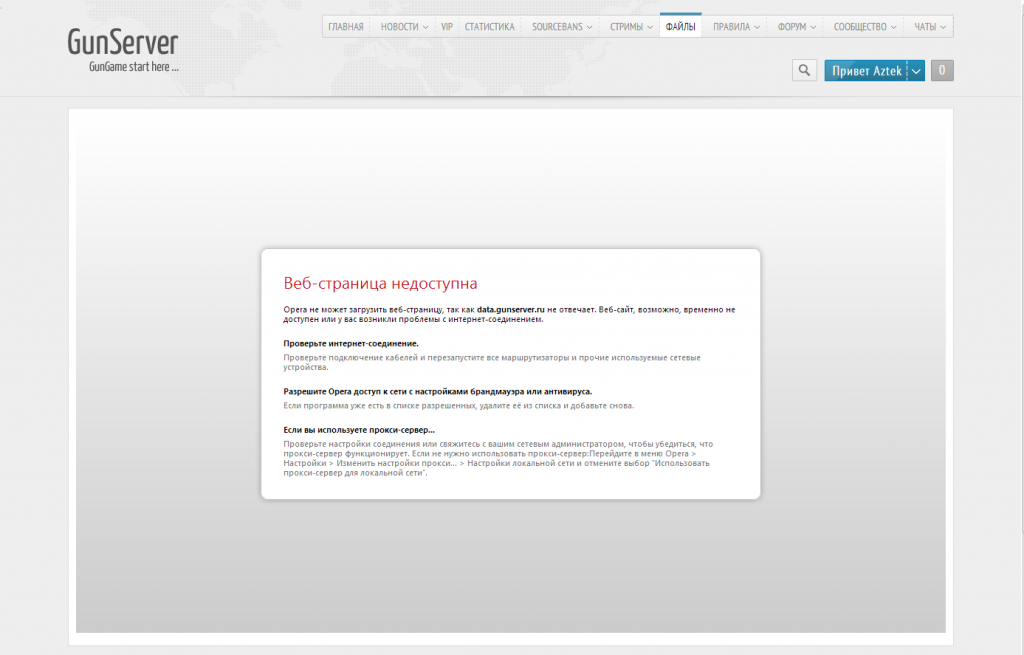The image size is (1024, 655).
Task: Expand the SOURCEBANS dropdown menu
Action: pos(561,27)
